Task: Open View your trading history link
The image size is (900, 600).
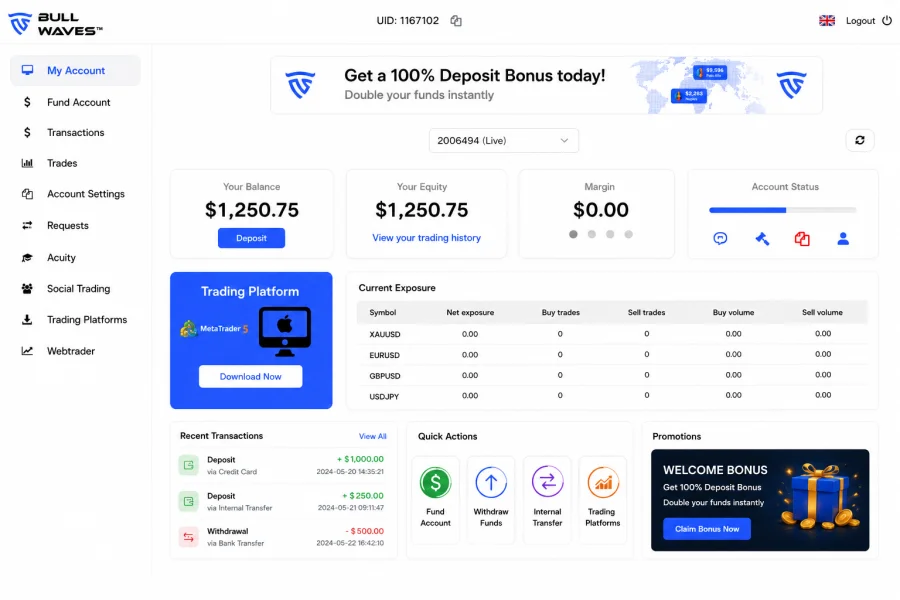Action: [x=426, y=238]
